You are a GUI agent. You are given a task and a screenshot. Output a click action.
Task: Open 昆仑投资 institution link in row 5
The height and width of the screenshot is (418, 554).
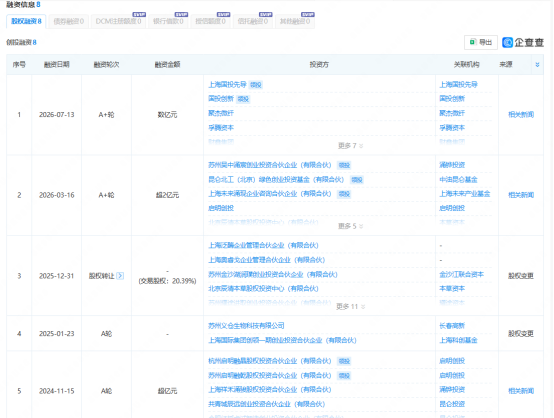[x=452, y=404]
